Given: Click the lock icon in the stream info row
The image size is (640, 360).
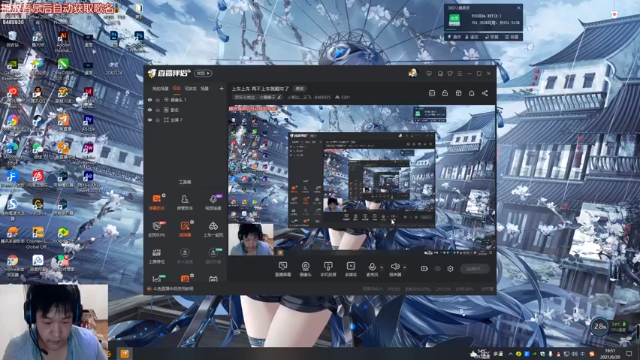Looking at the screenshot, I should [445, 93].
